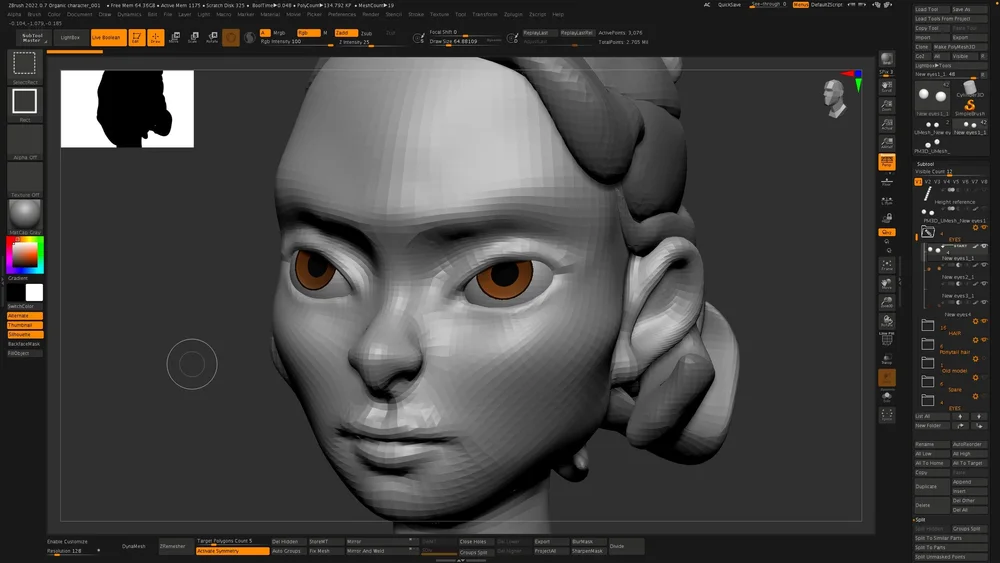Toggle the Rgb channel button
The height and width of the screenshot is (563, 1000).
tap(309, 33)
